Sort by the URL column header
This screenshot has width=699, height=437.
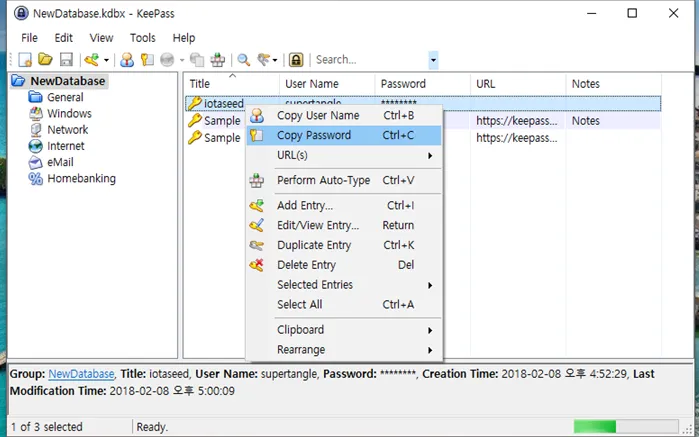[x=518, y=84]
